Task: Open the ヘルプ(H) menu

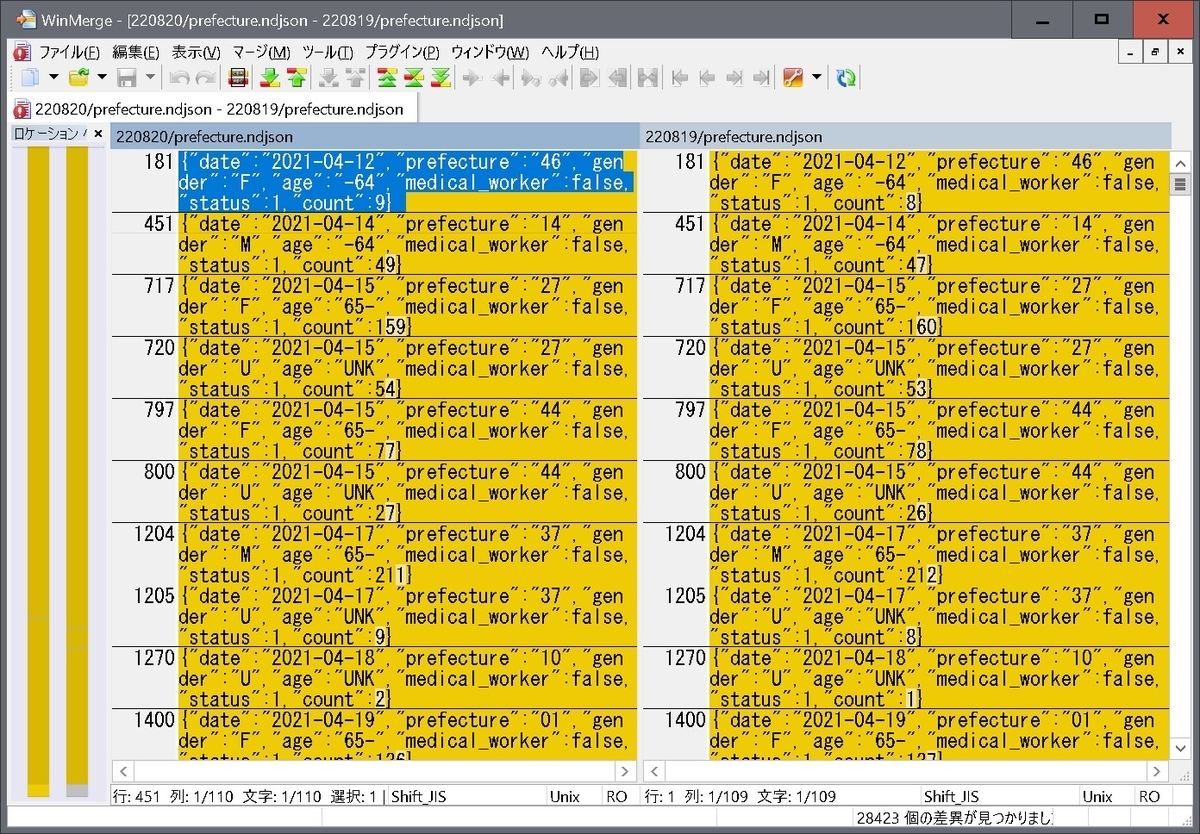Action: (x=570, y=52)
